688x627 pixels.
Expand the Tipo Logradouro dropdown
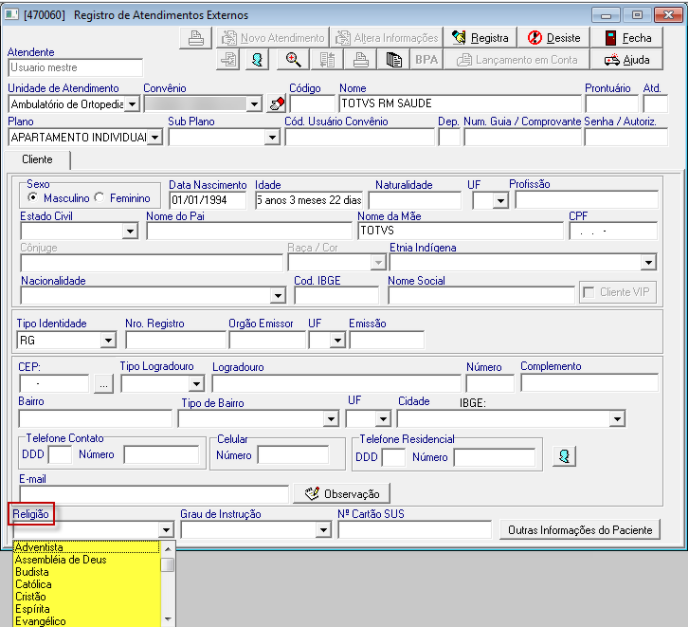(197, 384)
